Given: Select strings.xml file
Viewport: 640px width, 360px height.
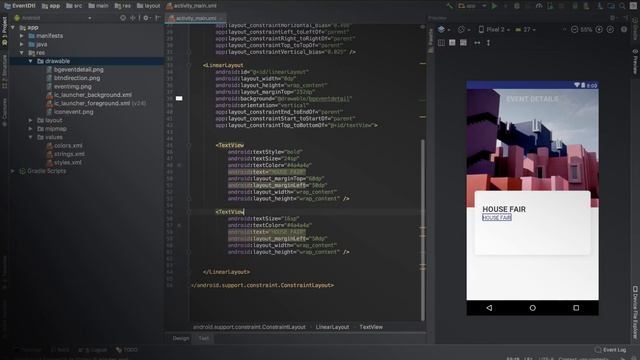Looking at the screenshot, I should click(x=65, y=154).
